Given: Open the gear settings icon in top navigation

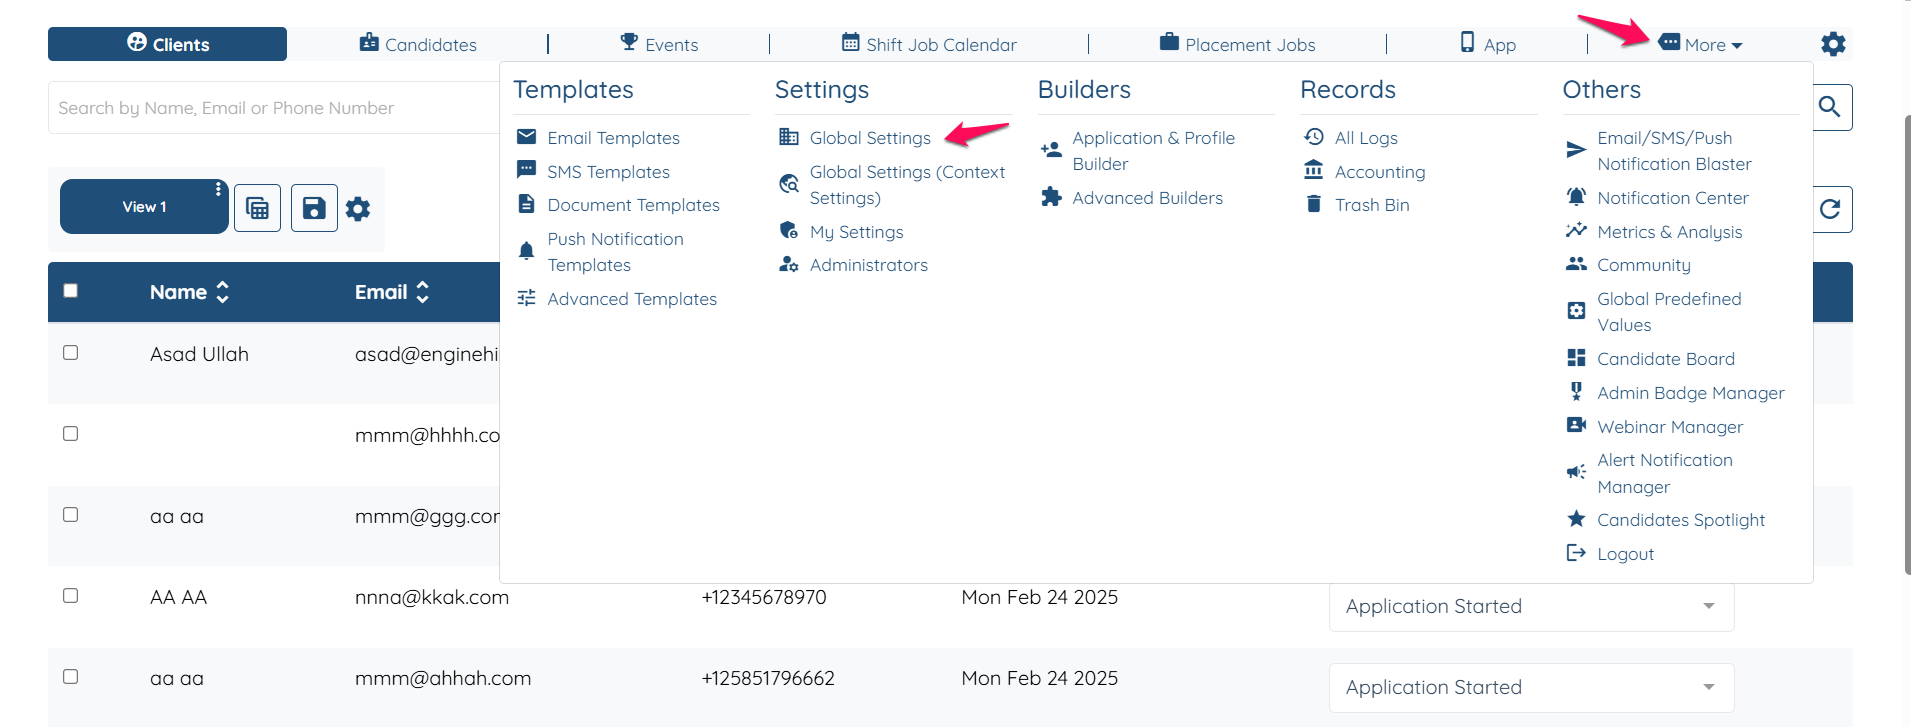Looking at the screenshot, I should [x=1833, y=44].
